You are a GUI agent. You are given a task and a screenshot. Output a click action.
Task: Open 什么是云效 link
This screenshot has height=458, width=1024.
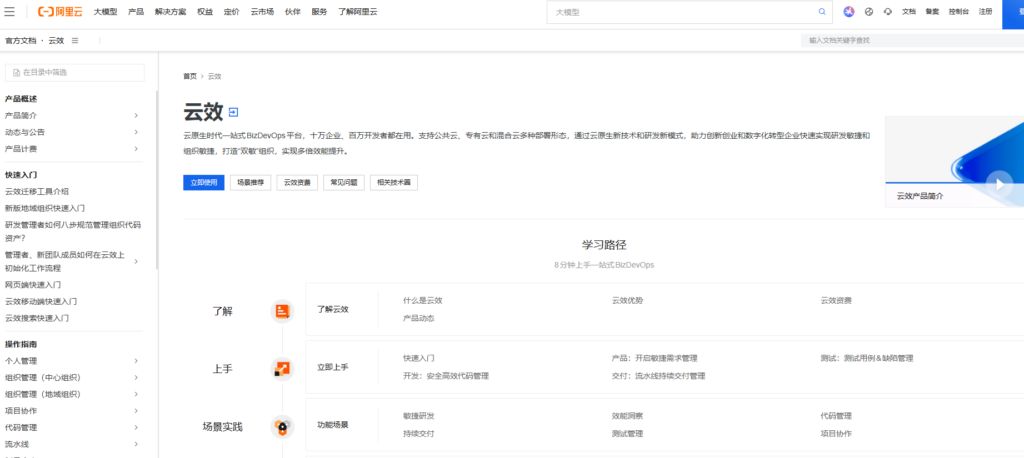click(423, 301)
